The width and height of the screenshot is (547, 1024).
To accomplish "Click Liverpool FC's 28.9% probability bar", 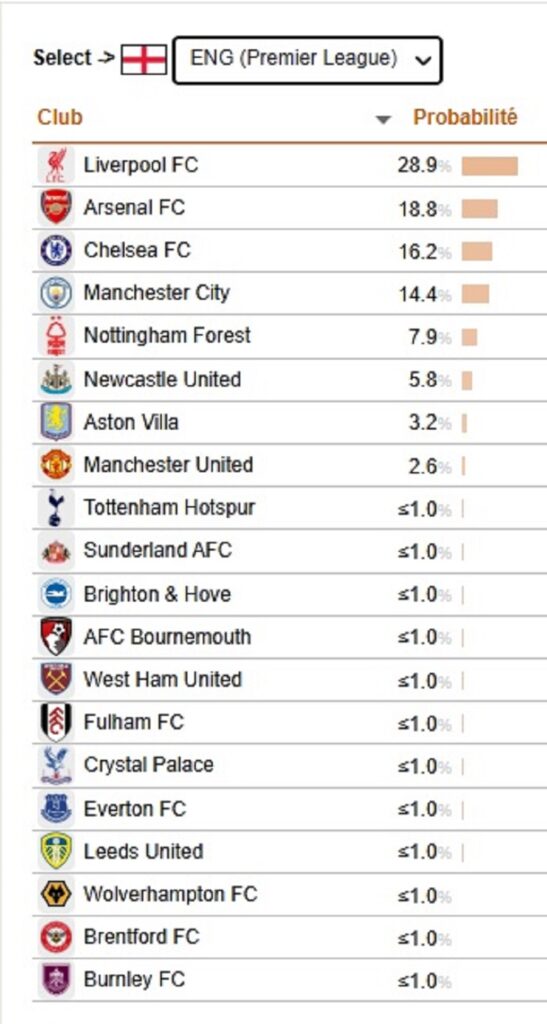I will (x=490, y=166).
